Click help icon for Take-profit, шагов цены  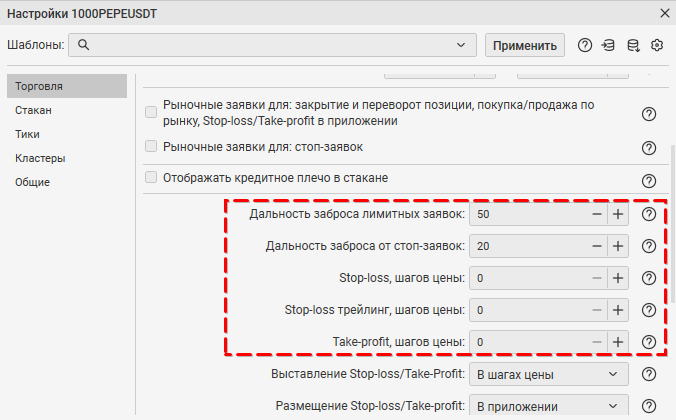pos(648,342)
